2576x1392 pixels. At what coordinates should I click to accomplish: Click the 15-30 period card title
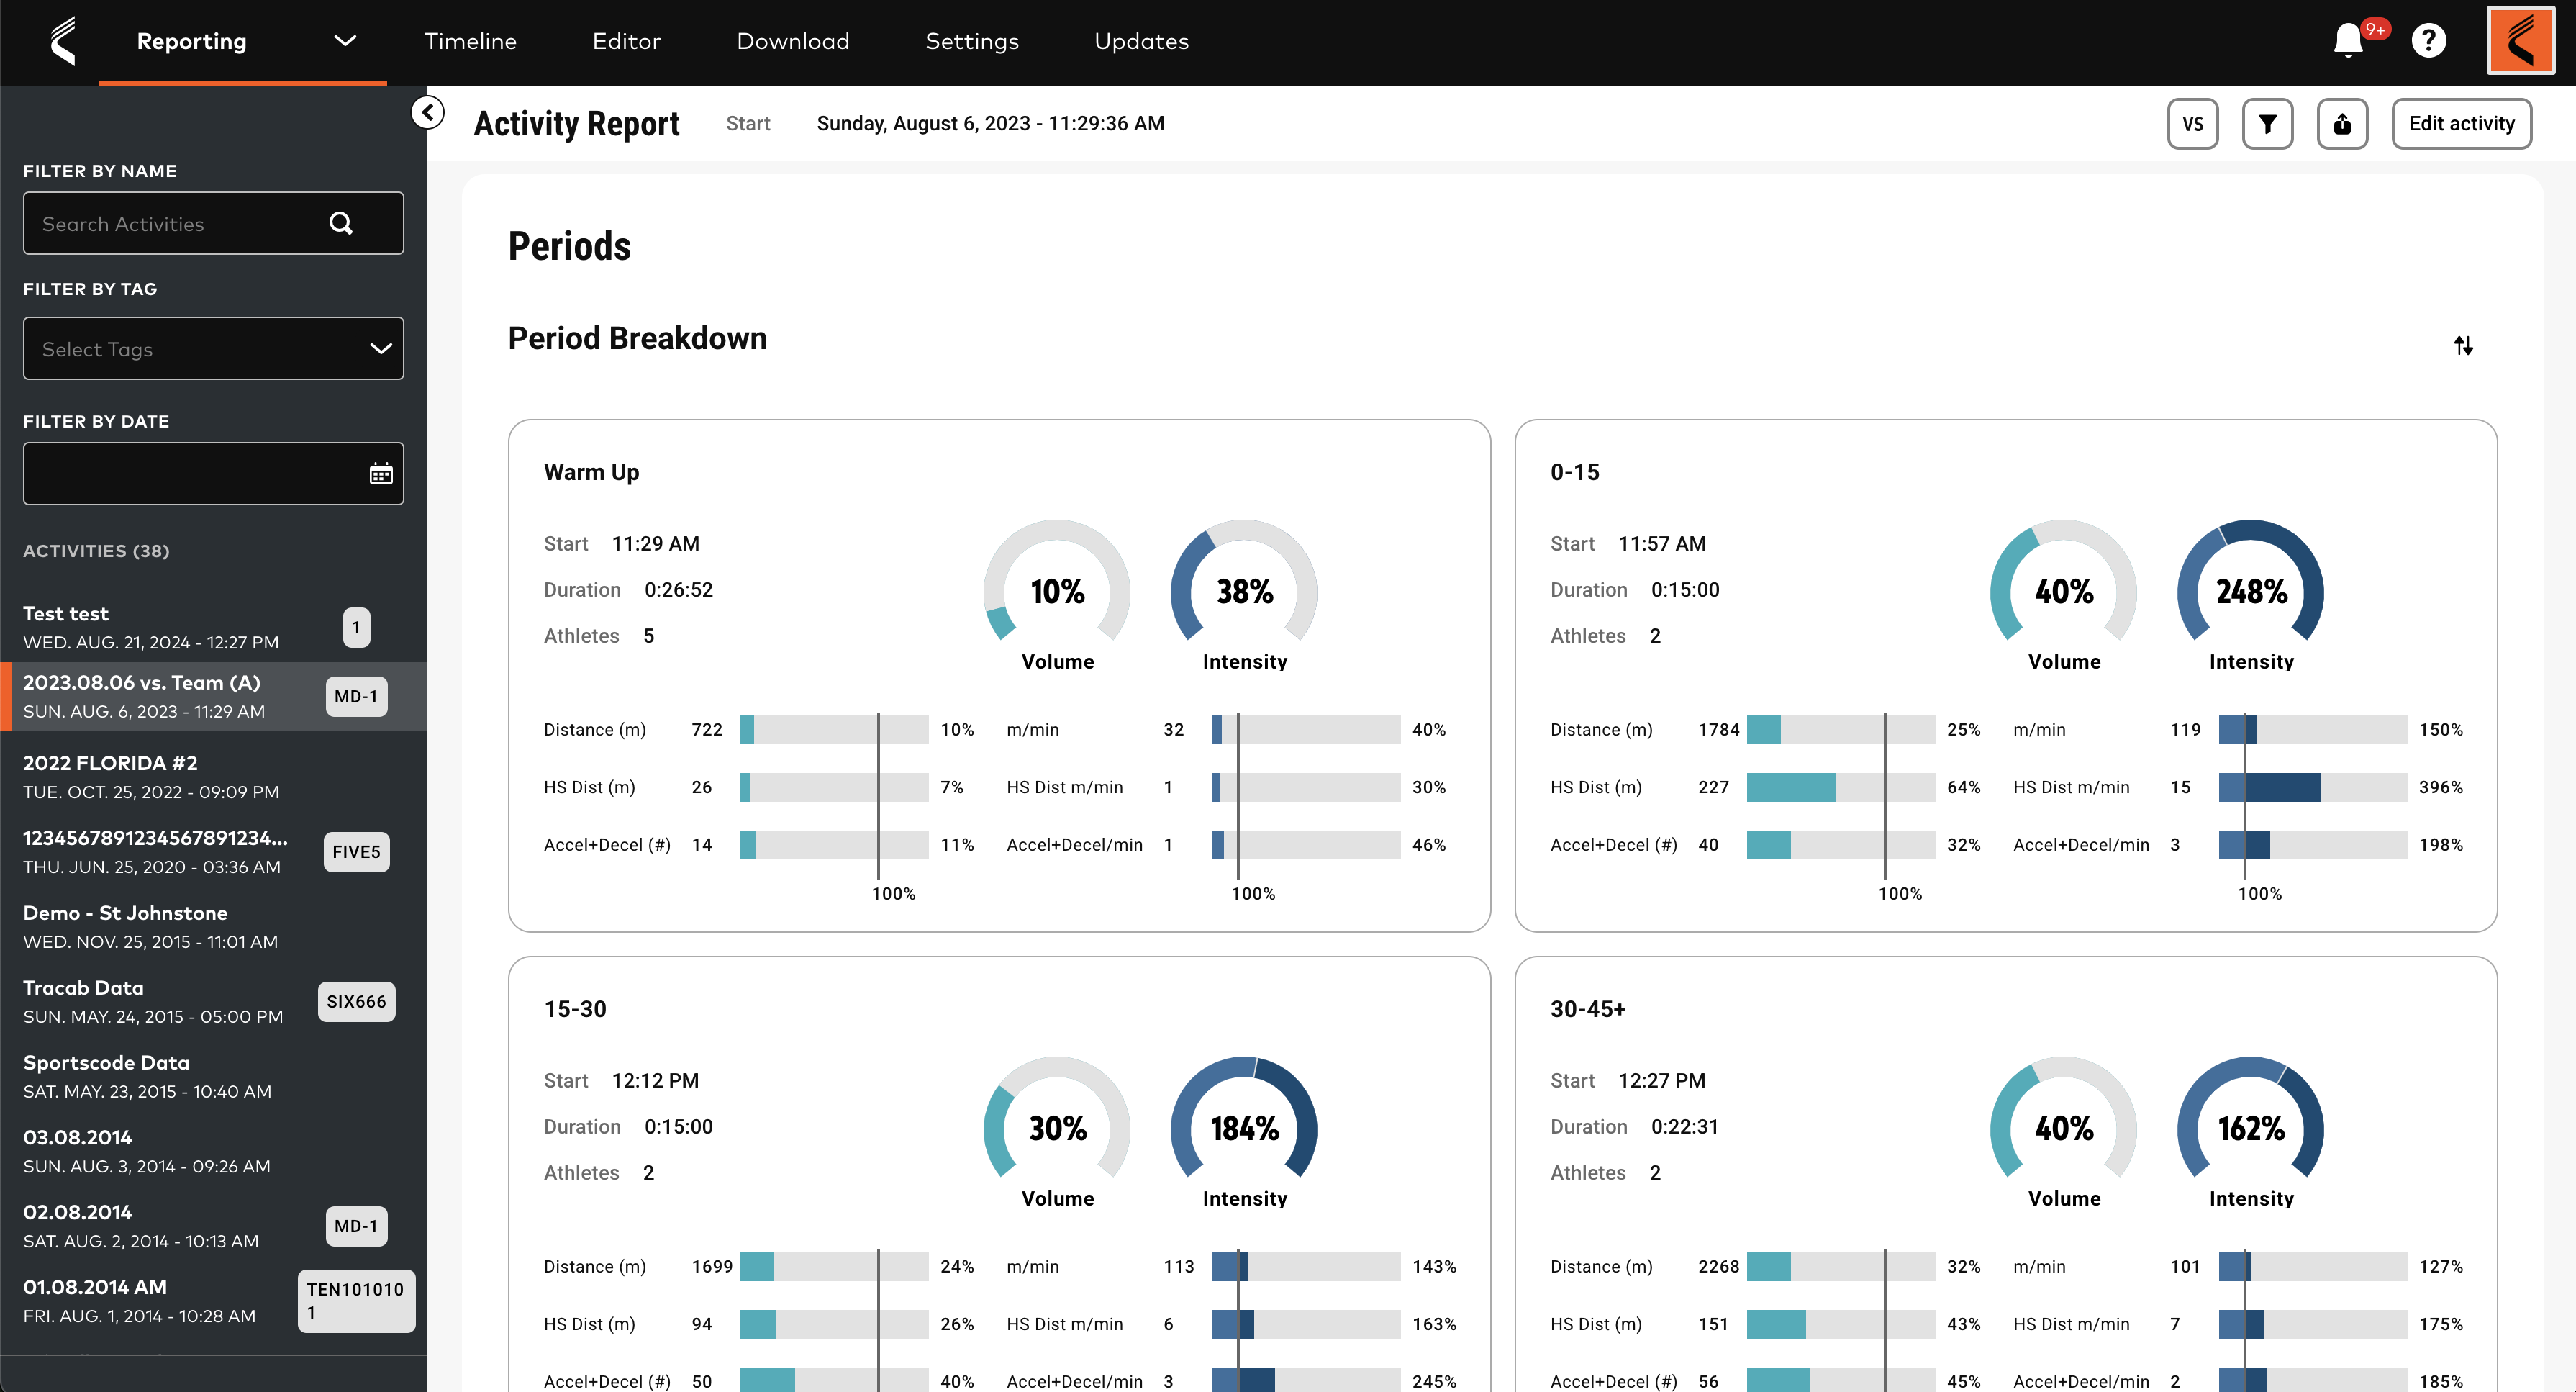(x=575, y=1009)
